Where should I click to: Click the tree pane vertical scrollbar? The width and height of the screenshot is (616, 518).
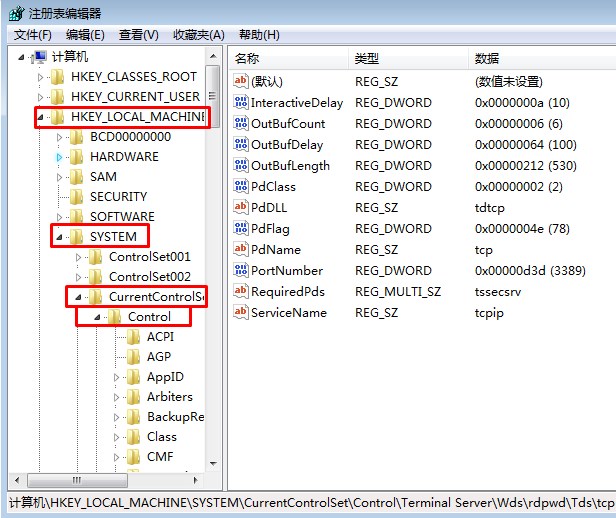pyautogui.click(x=213, y=300)
